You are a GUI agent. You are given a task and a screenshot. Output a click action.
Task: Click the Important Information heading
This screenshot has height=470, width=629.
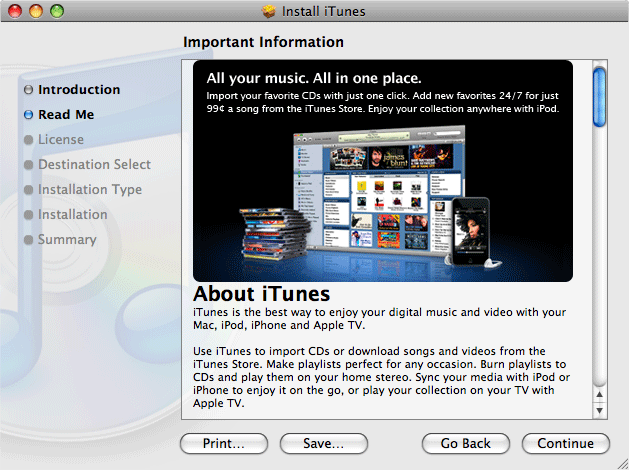(263, 42)
